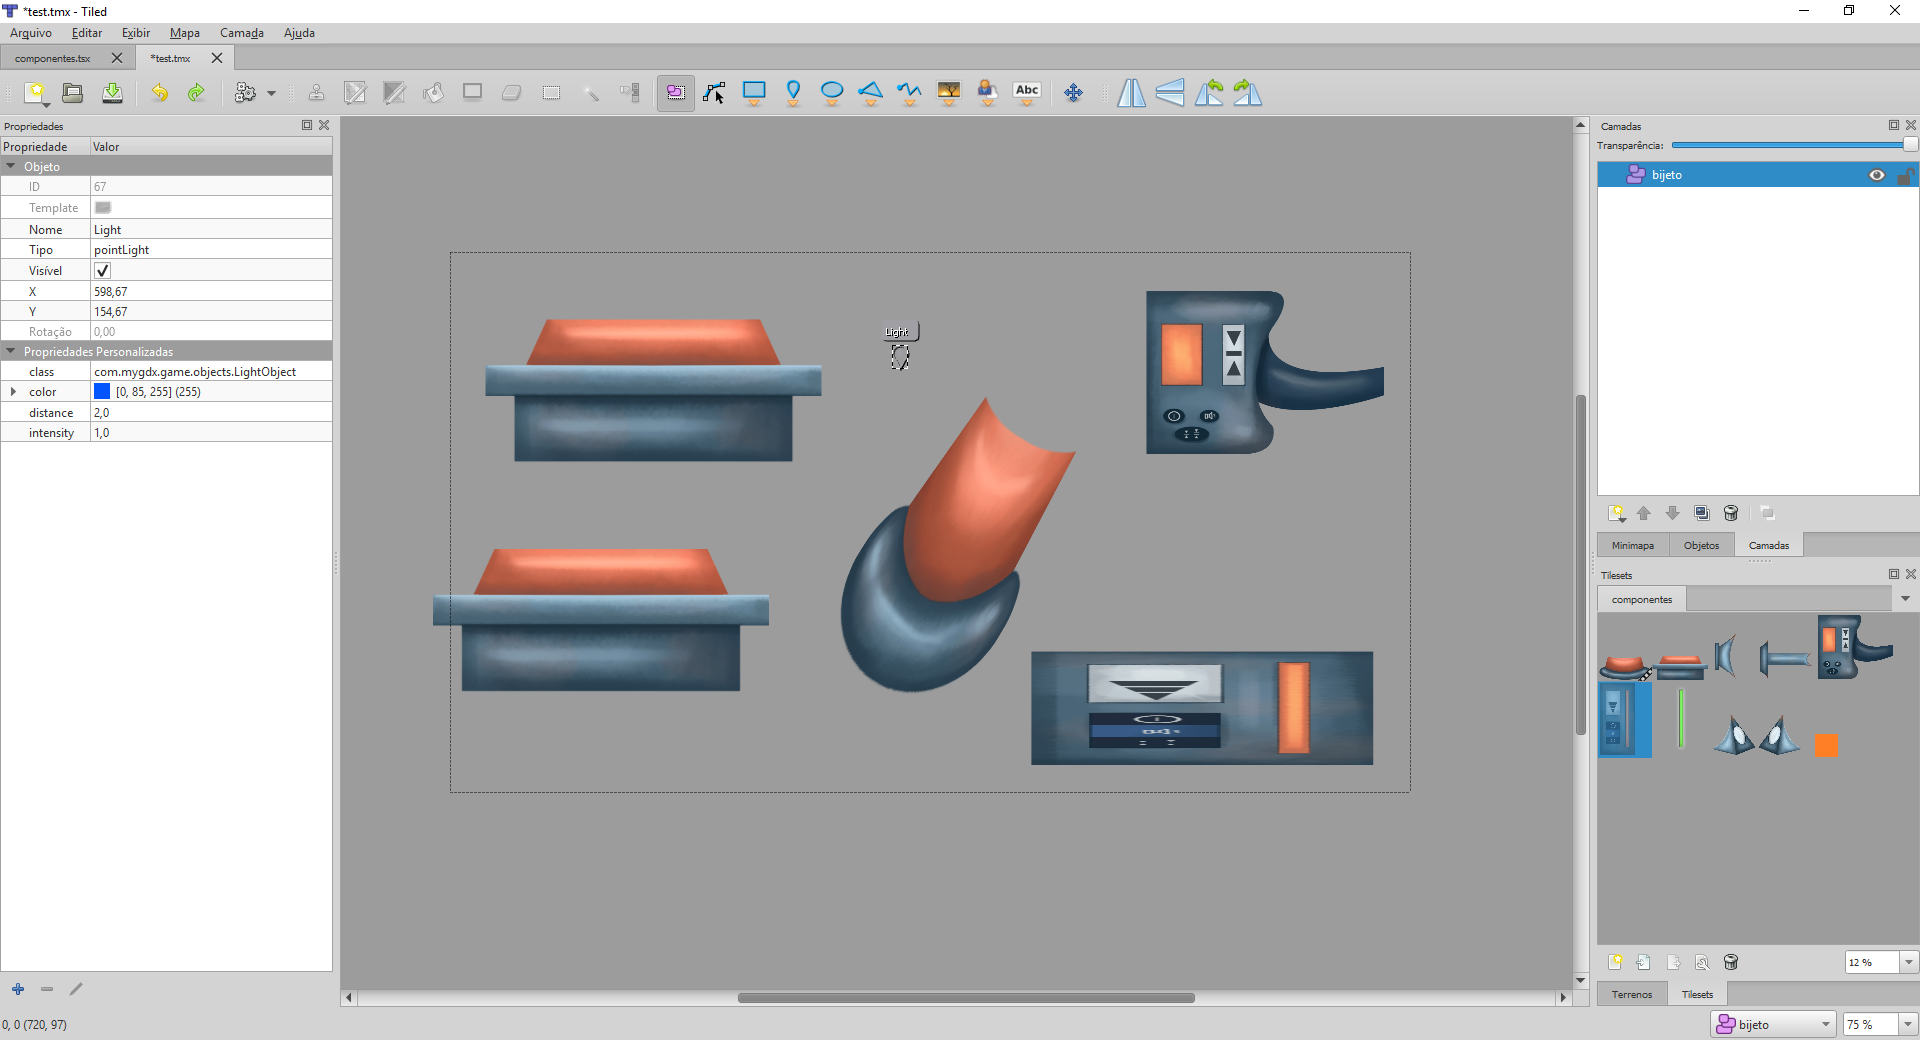Save the current map

112,93
